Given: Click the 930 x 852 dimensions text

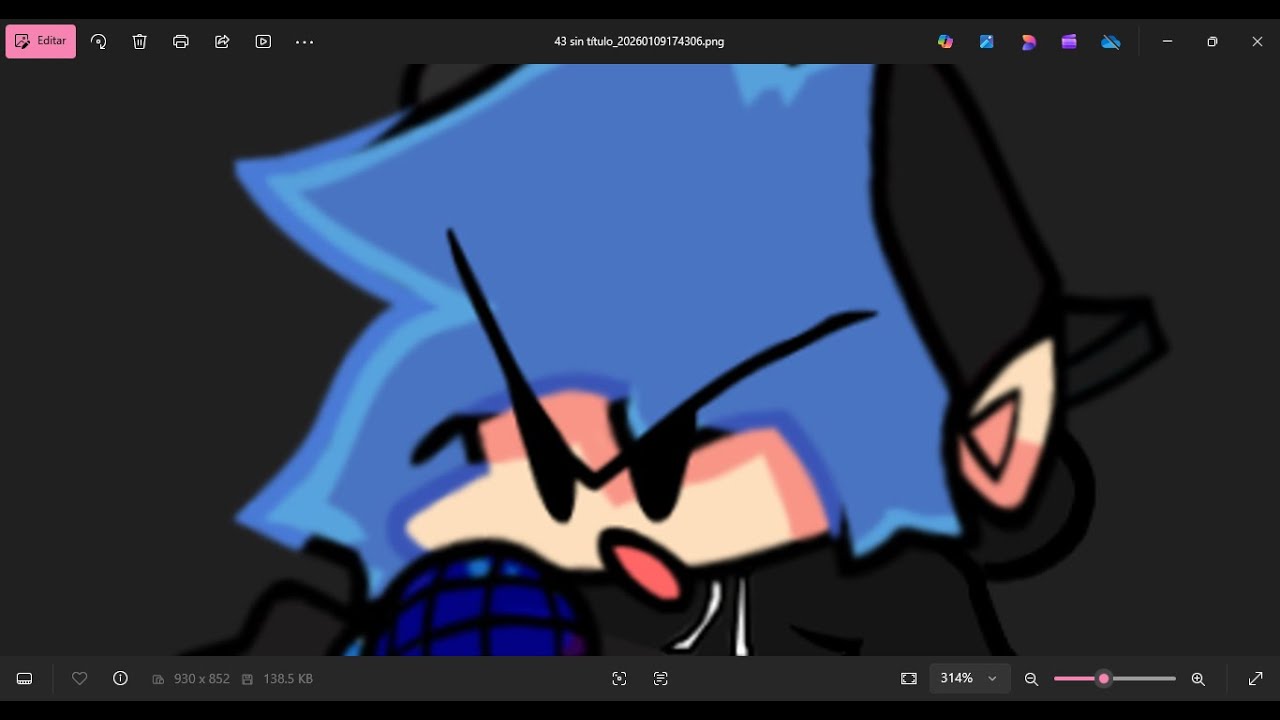Looking at the screenshot, I should (x=201, y=678).
